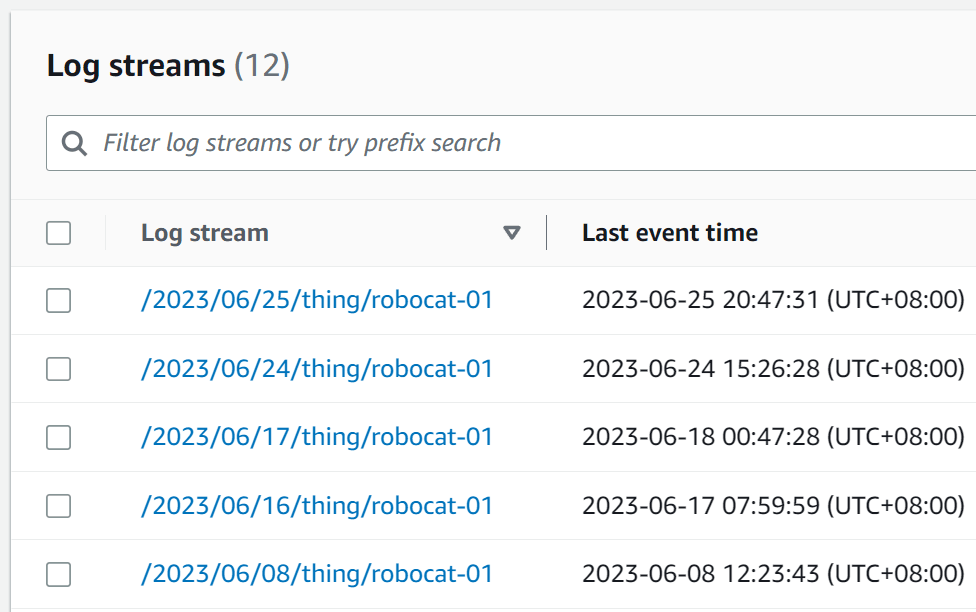Mark the /2023/06/08 stream row checkbox

click(x=59, y=574)
